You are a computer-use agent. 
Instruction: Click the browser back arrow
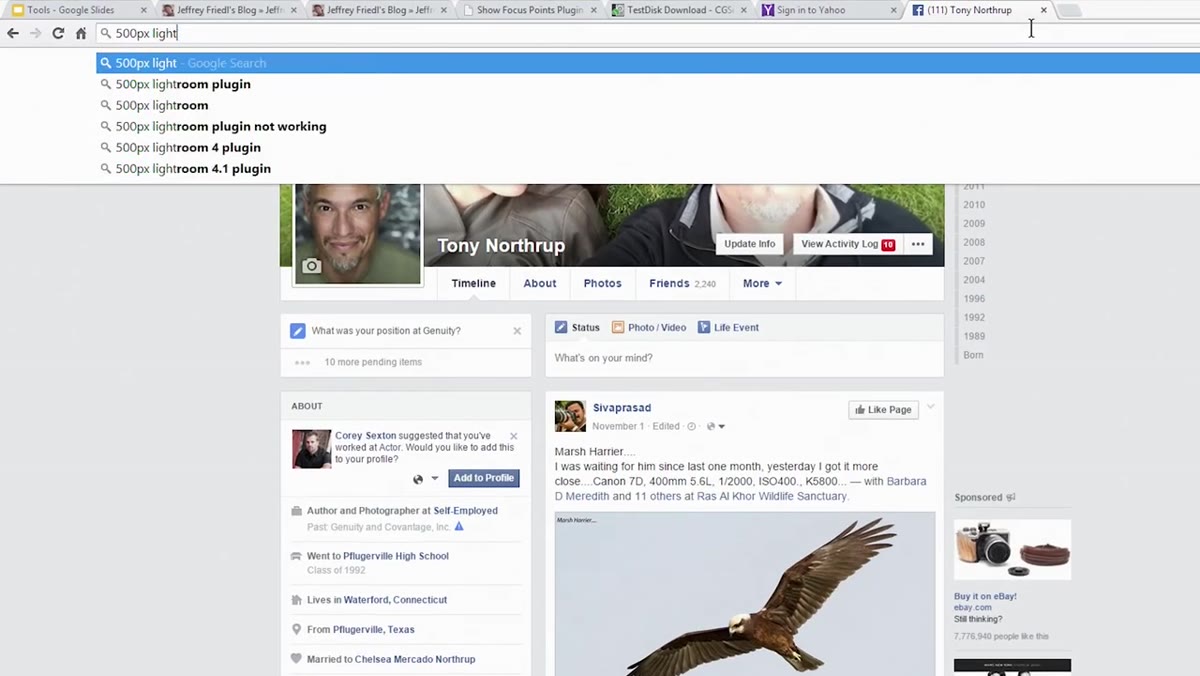click(13, 33)
